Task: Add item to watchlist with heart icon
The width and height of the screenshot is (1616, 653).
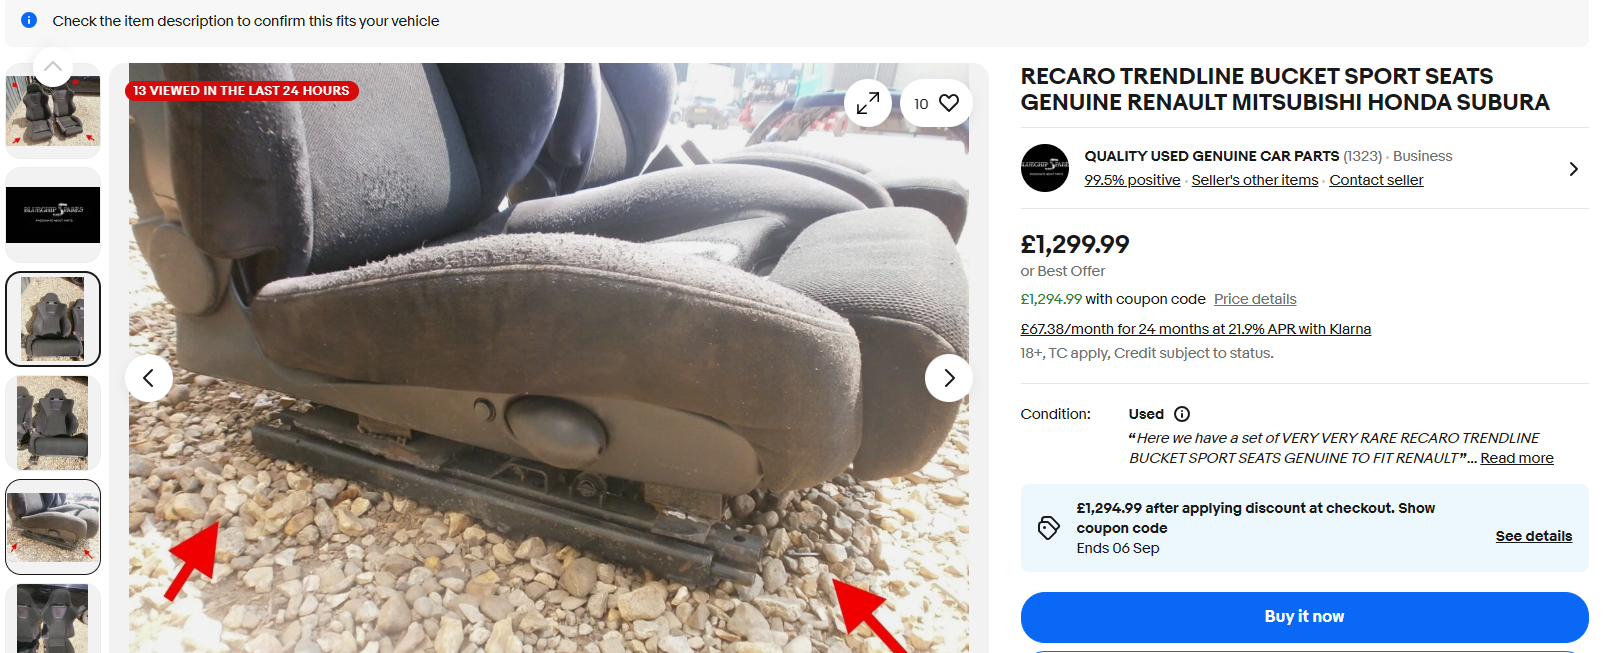Action: pyautogui.click(x=949, y=103)
